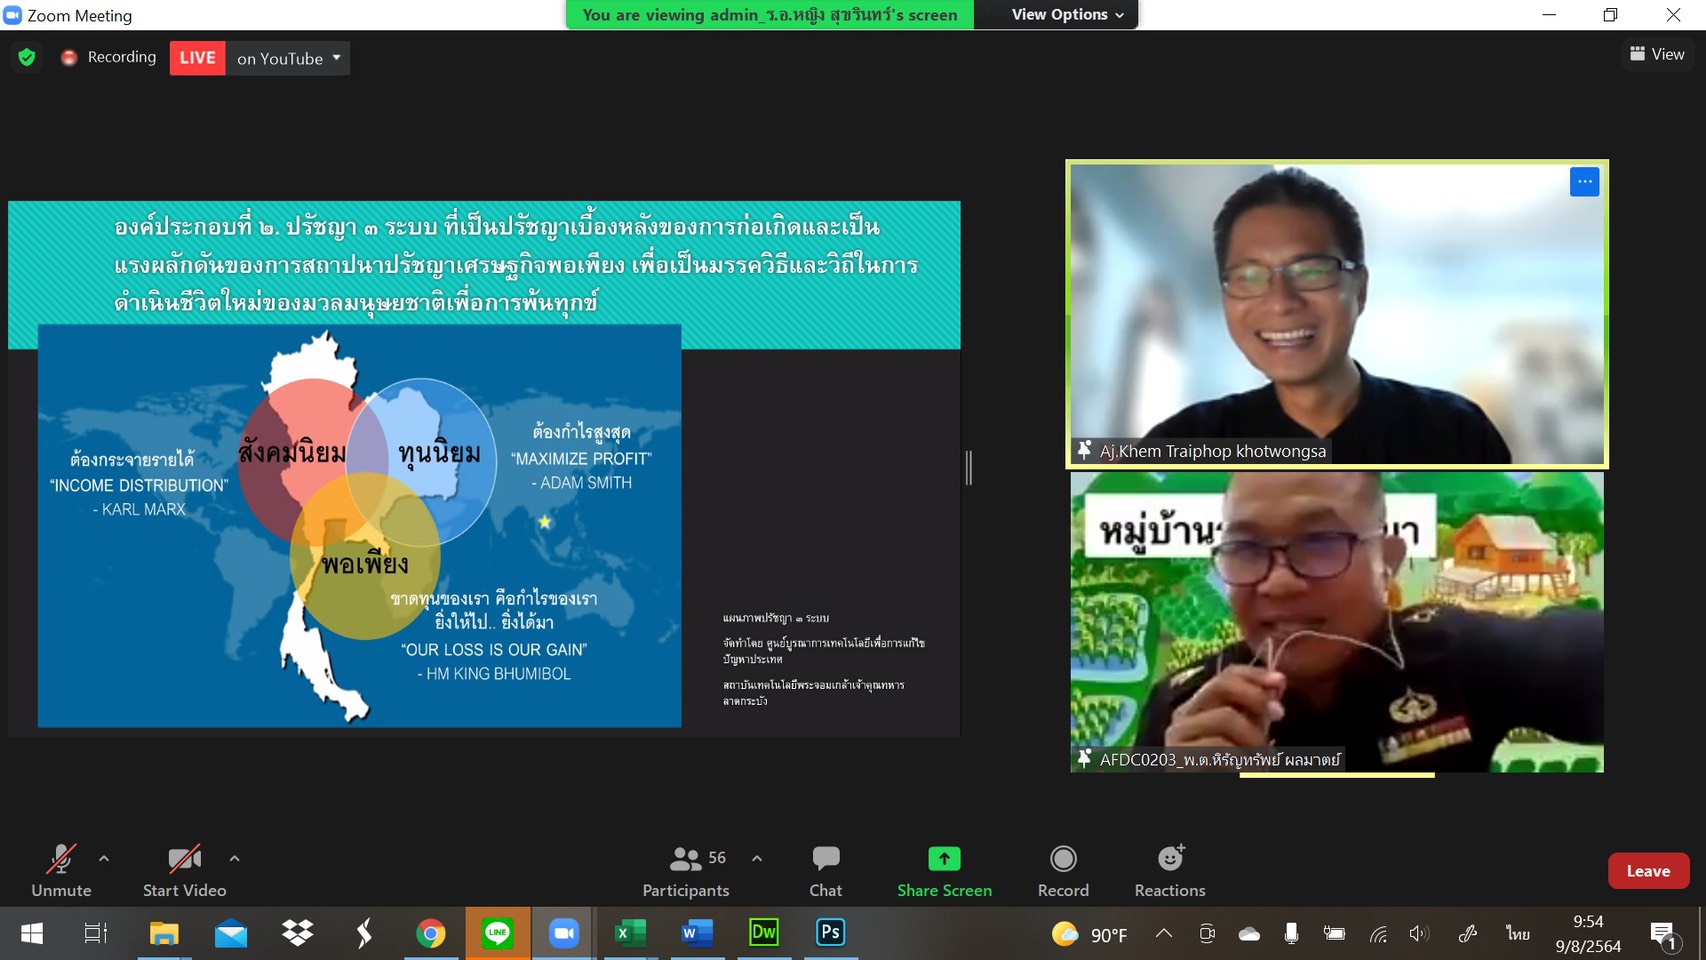
Task: Click the microphone tray icon
Action: (x=1292, y=933)
